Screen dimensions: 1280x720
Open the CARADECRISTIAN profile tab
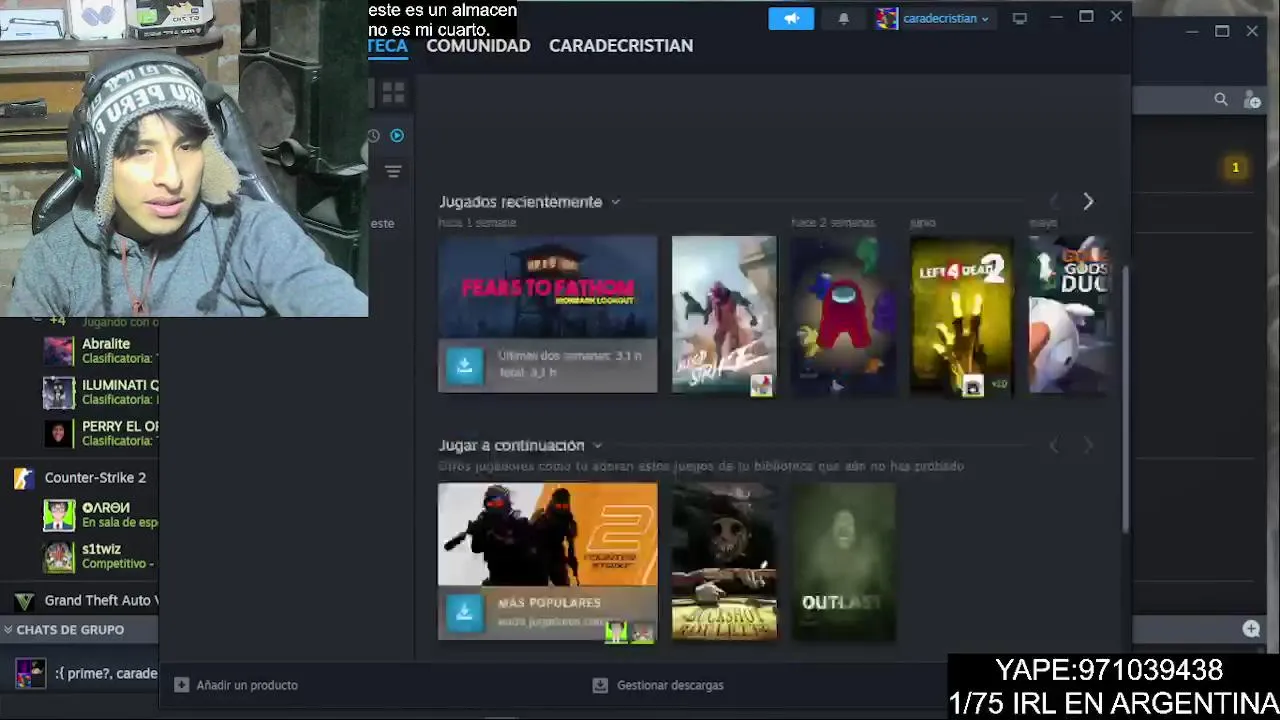click(621, 46)
